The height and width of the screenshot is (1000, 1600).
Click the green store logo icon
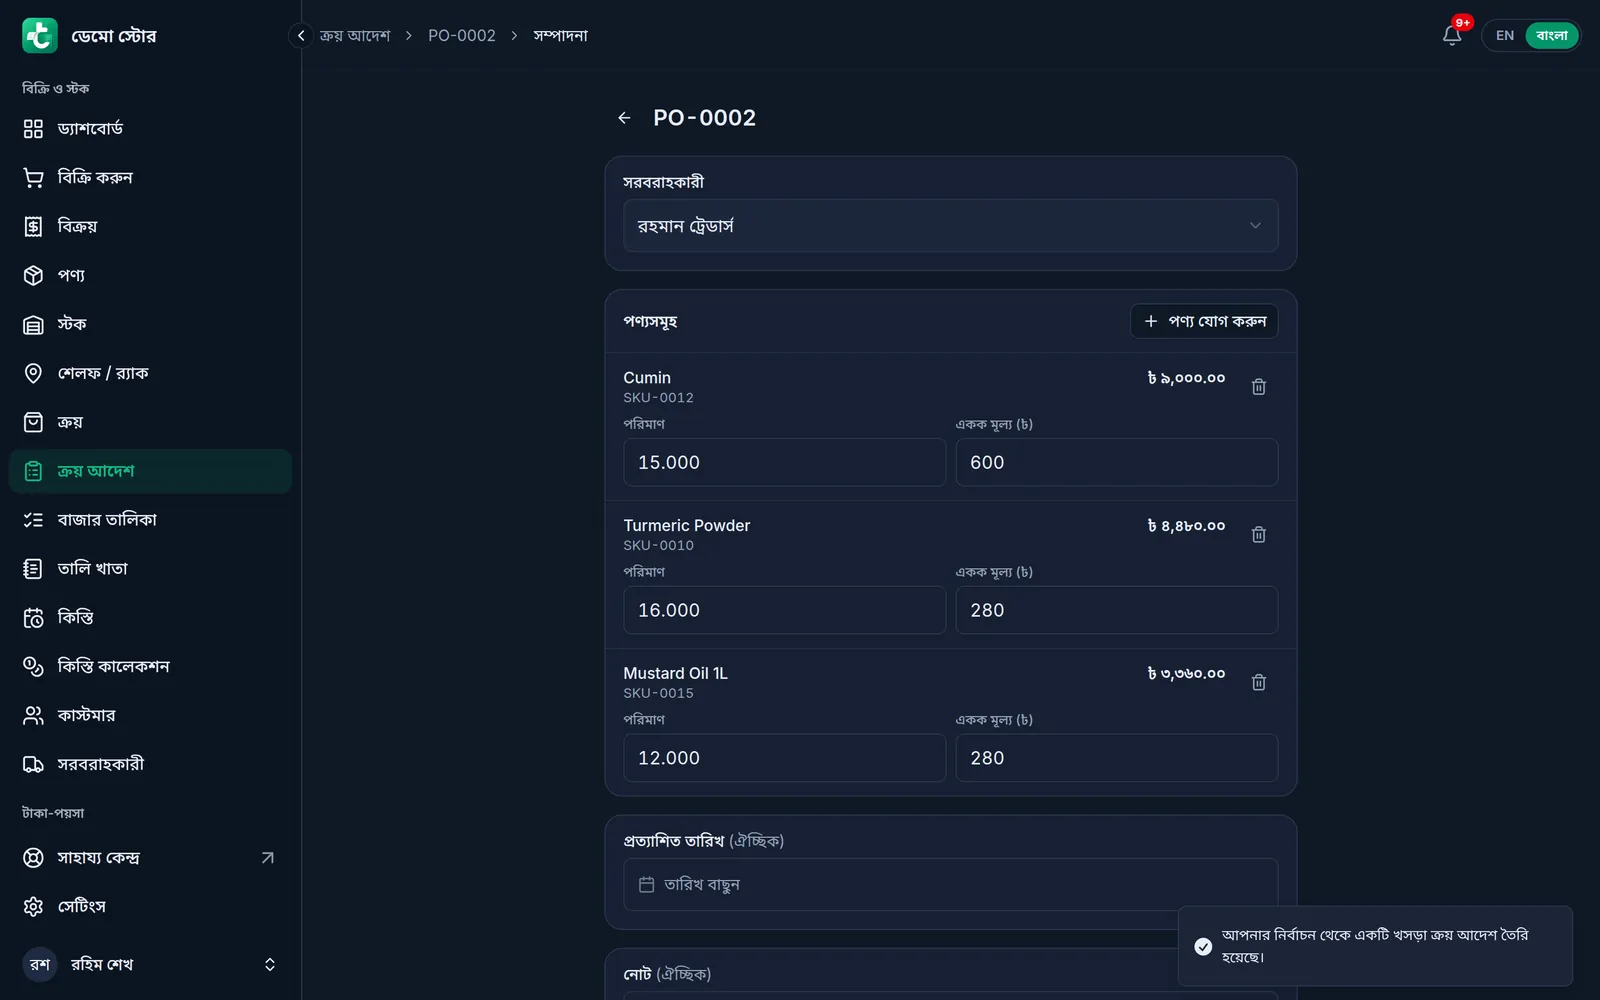click(x=40, y=35)
